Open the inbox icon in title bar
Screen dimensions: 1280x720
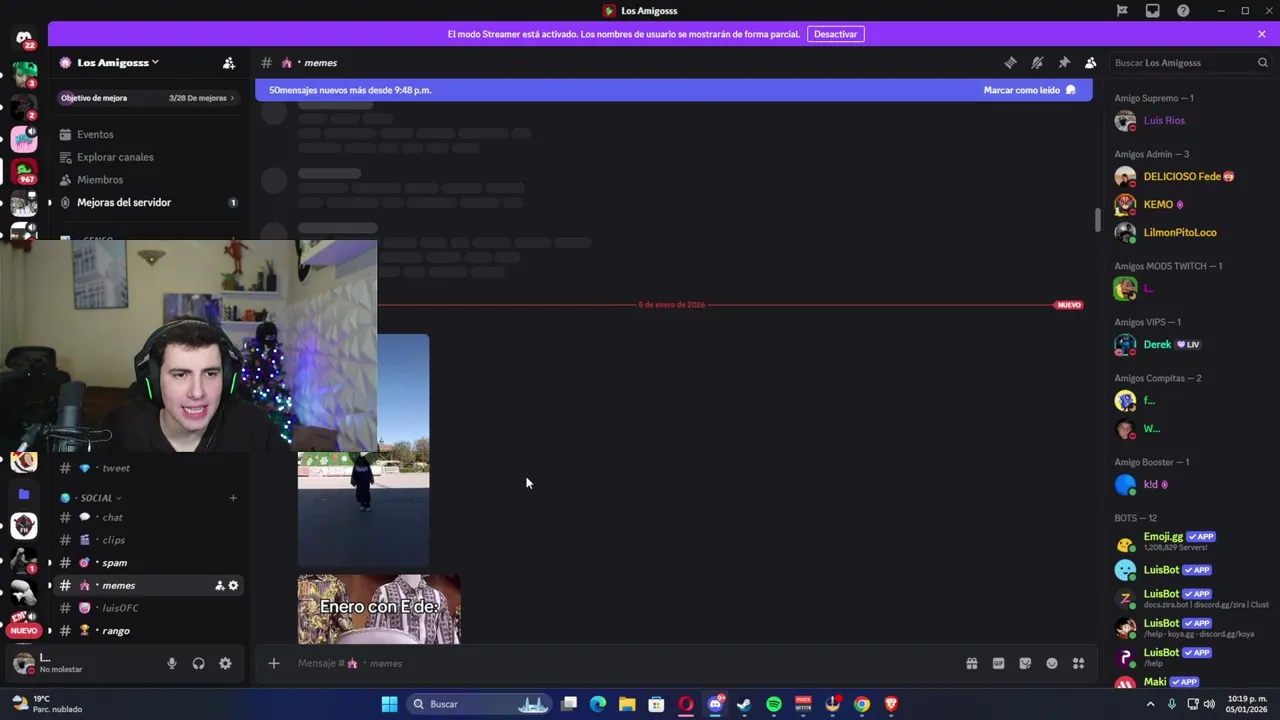[1153, 11]
